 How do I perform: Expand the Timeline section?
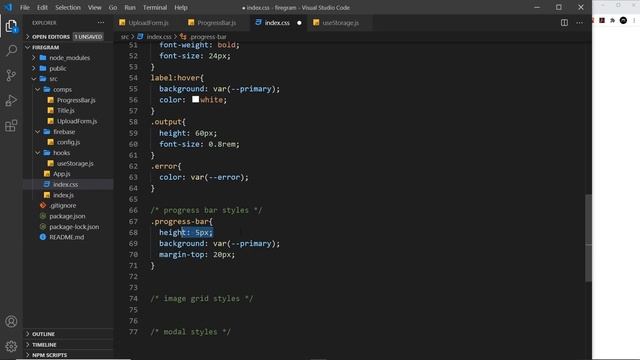click(x=28, y=344)
